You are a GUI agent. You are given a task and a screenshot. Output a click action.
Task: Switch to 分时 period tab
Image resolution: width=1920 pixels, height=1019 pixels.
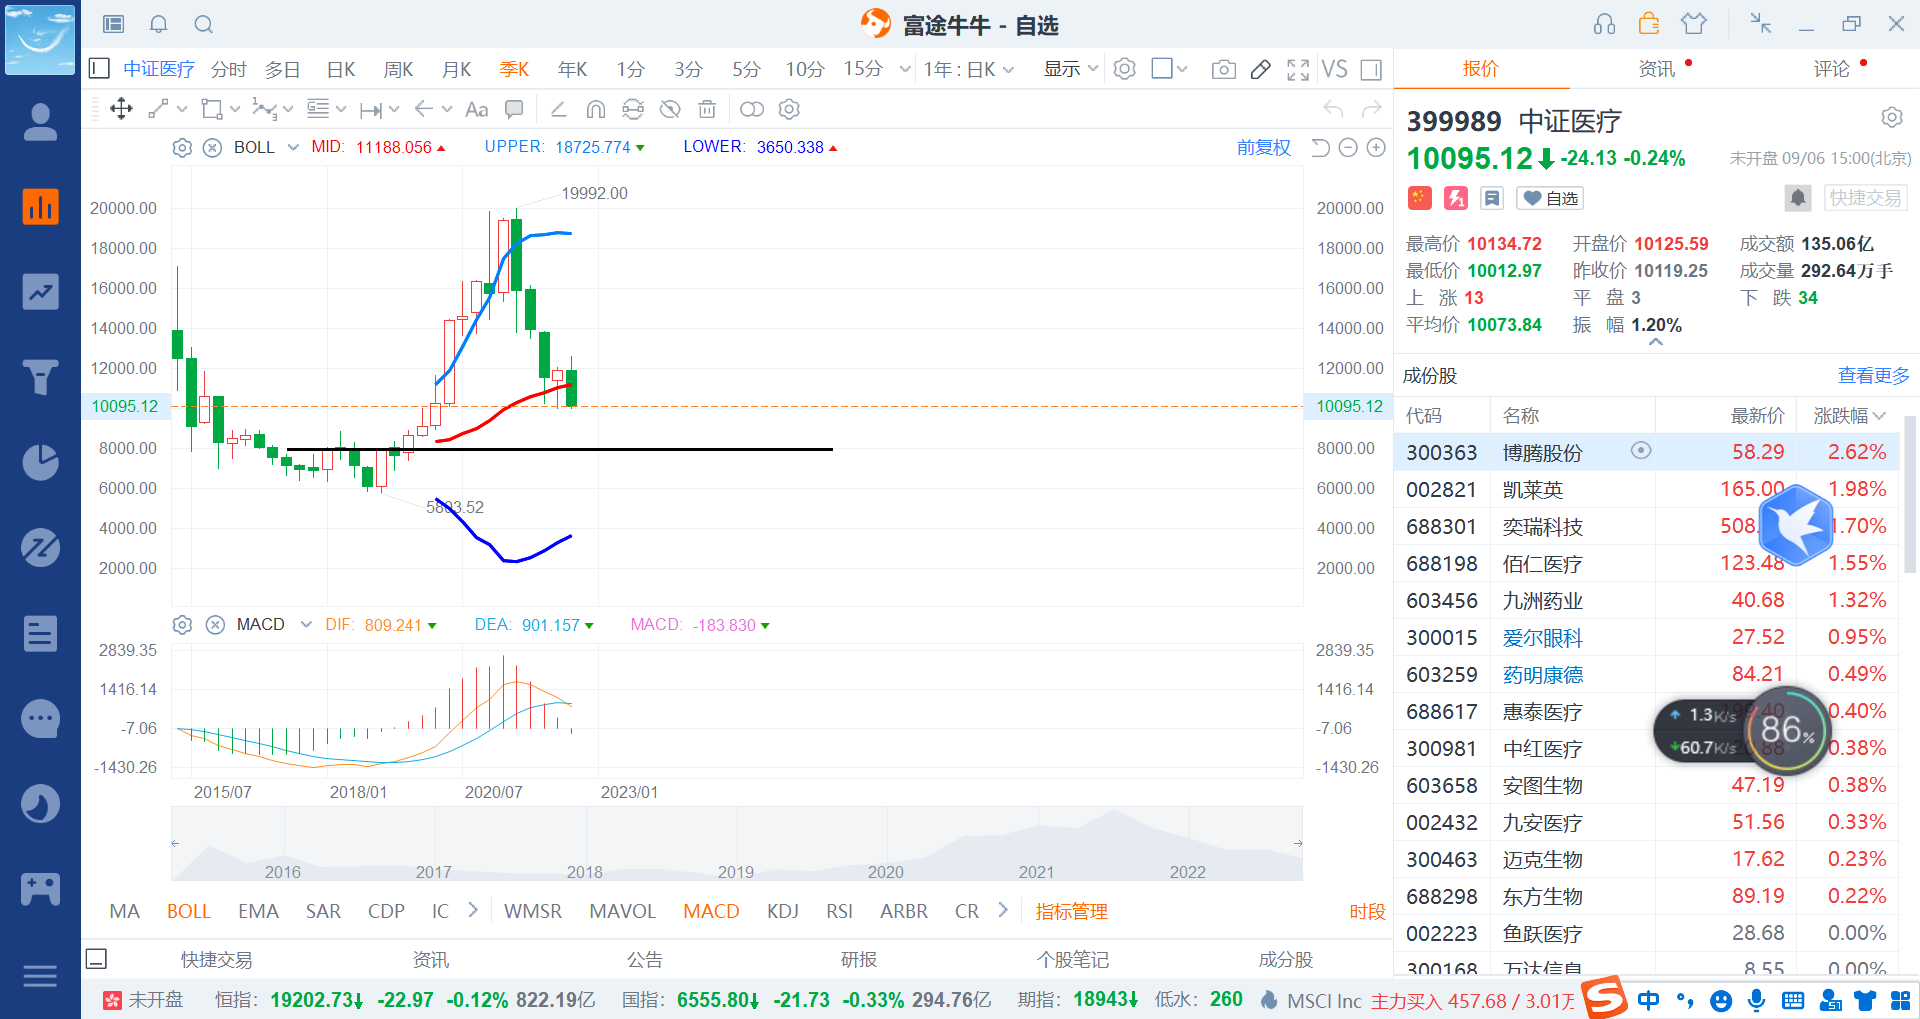click(229, 69)
